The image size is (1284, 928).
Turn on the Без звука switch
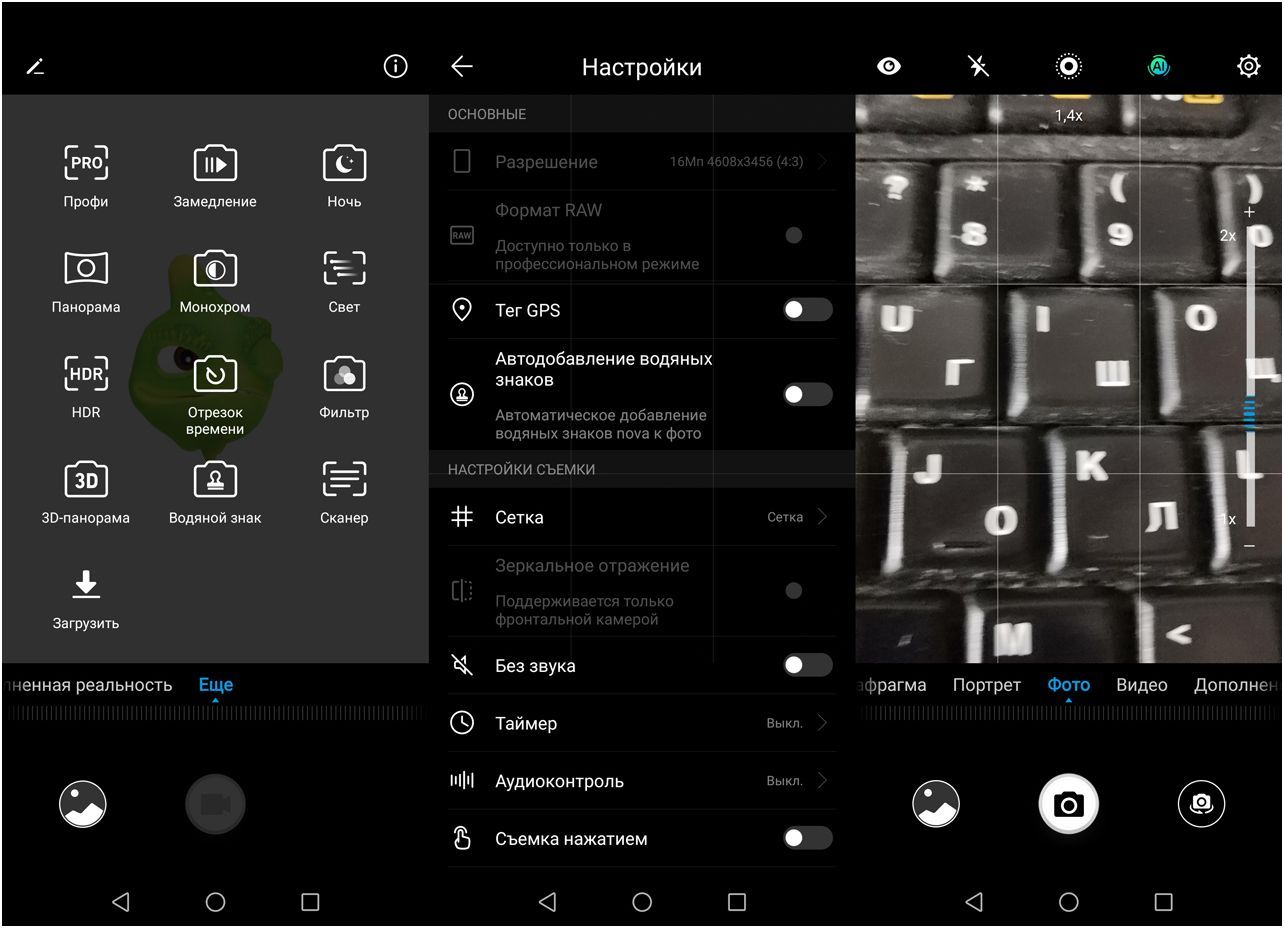pos(807,666)
